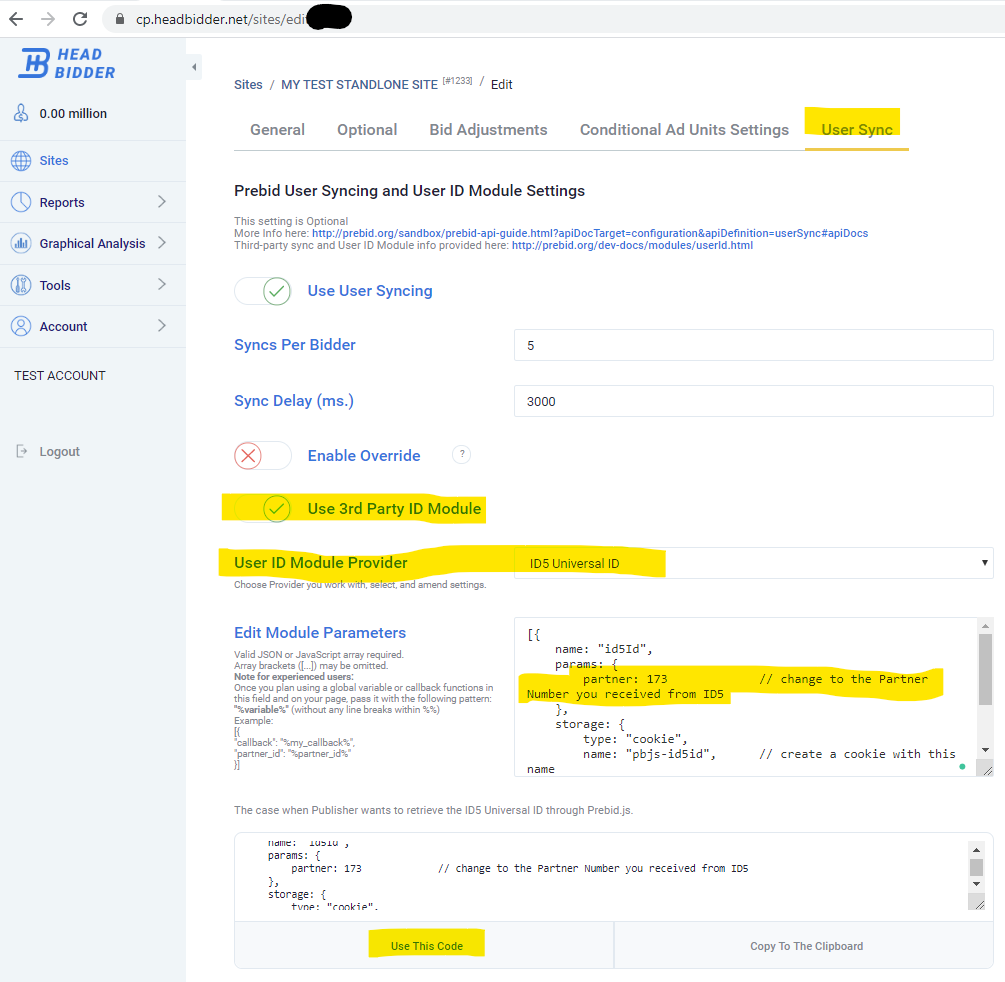The height and width of the screenshot is (982, 1005).
Task: Click the money bag balance icon
Action: (x=21, y=113)
